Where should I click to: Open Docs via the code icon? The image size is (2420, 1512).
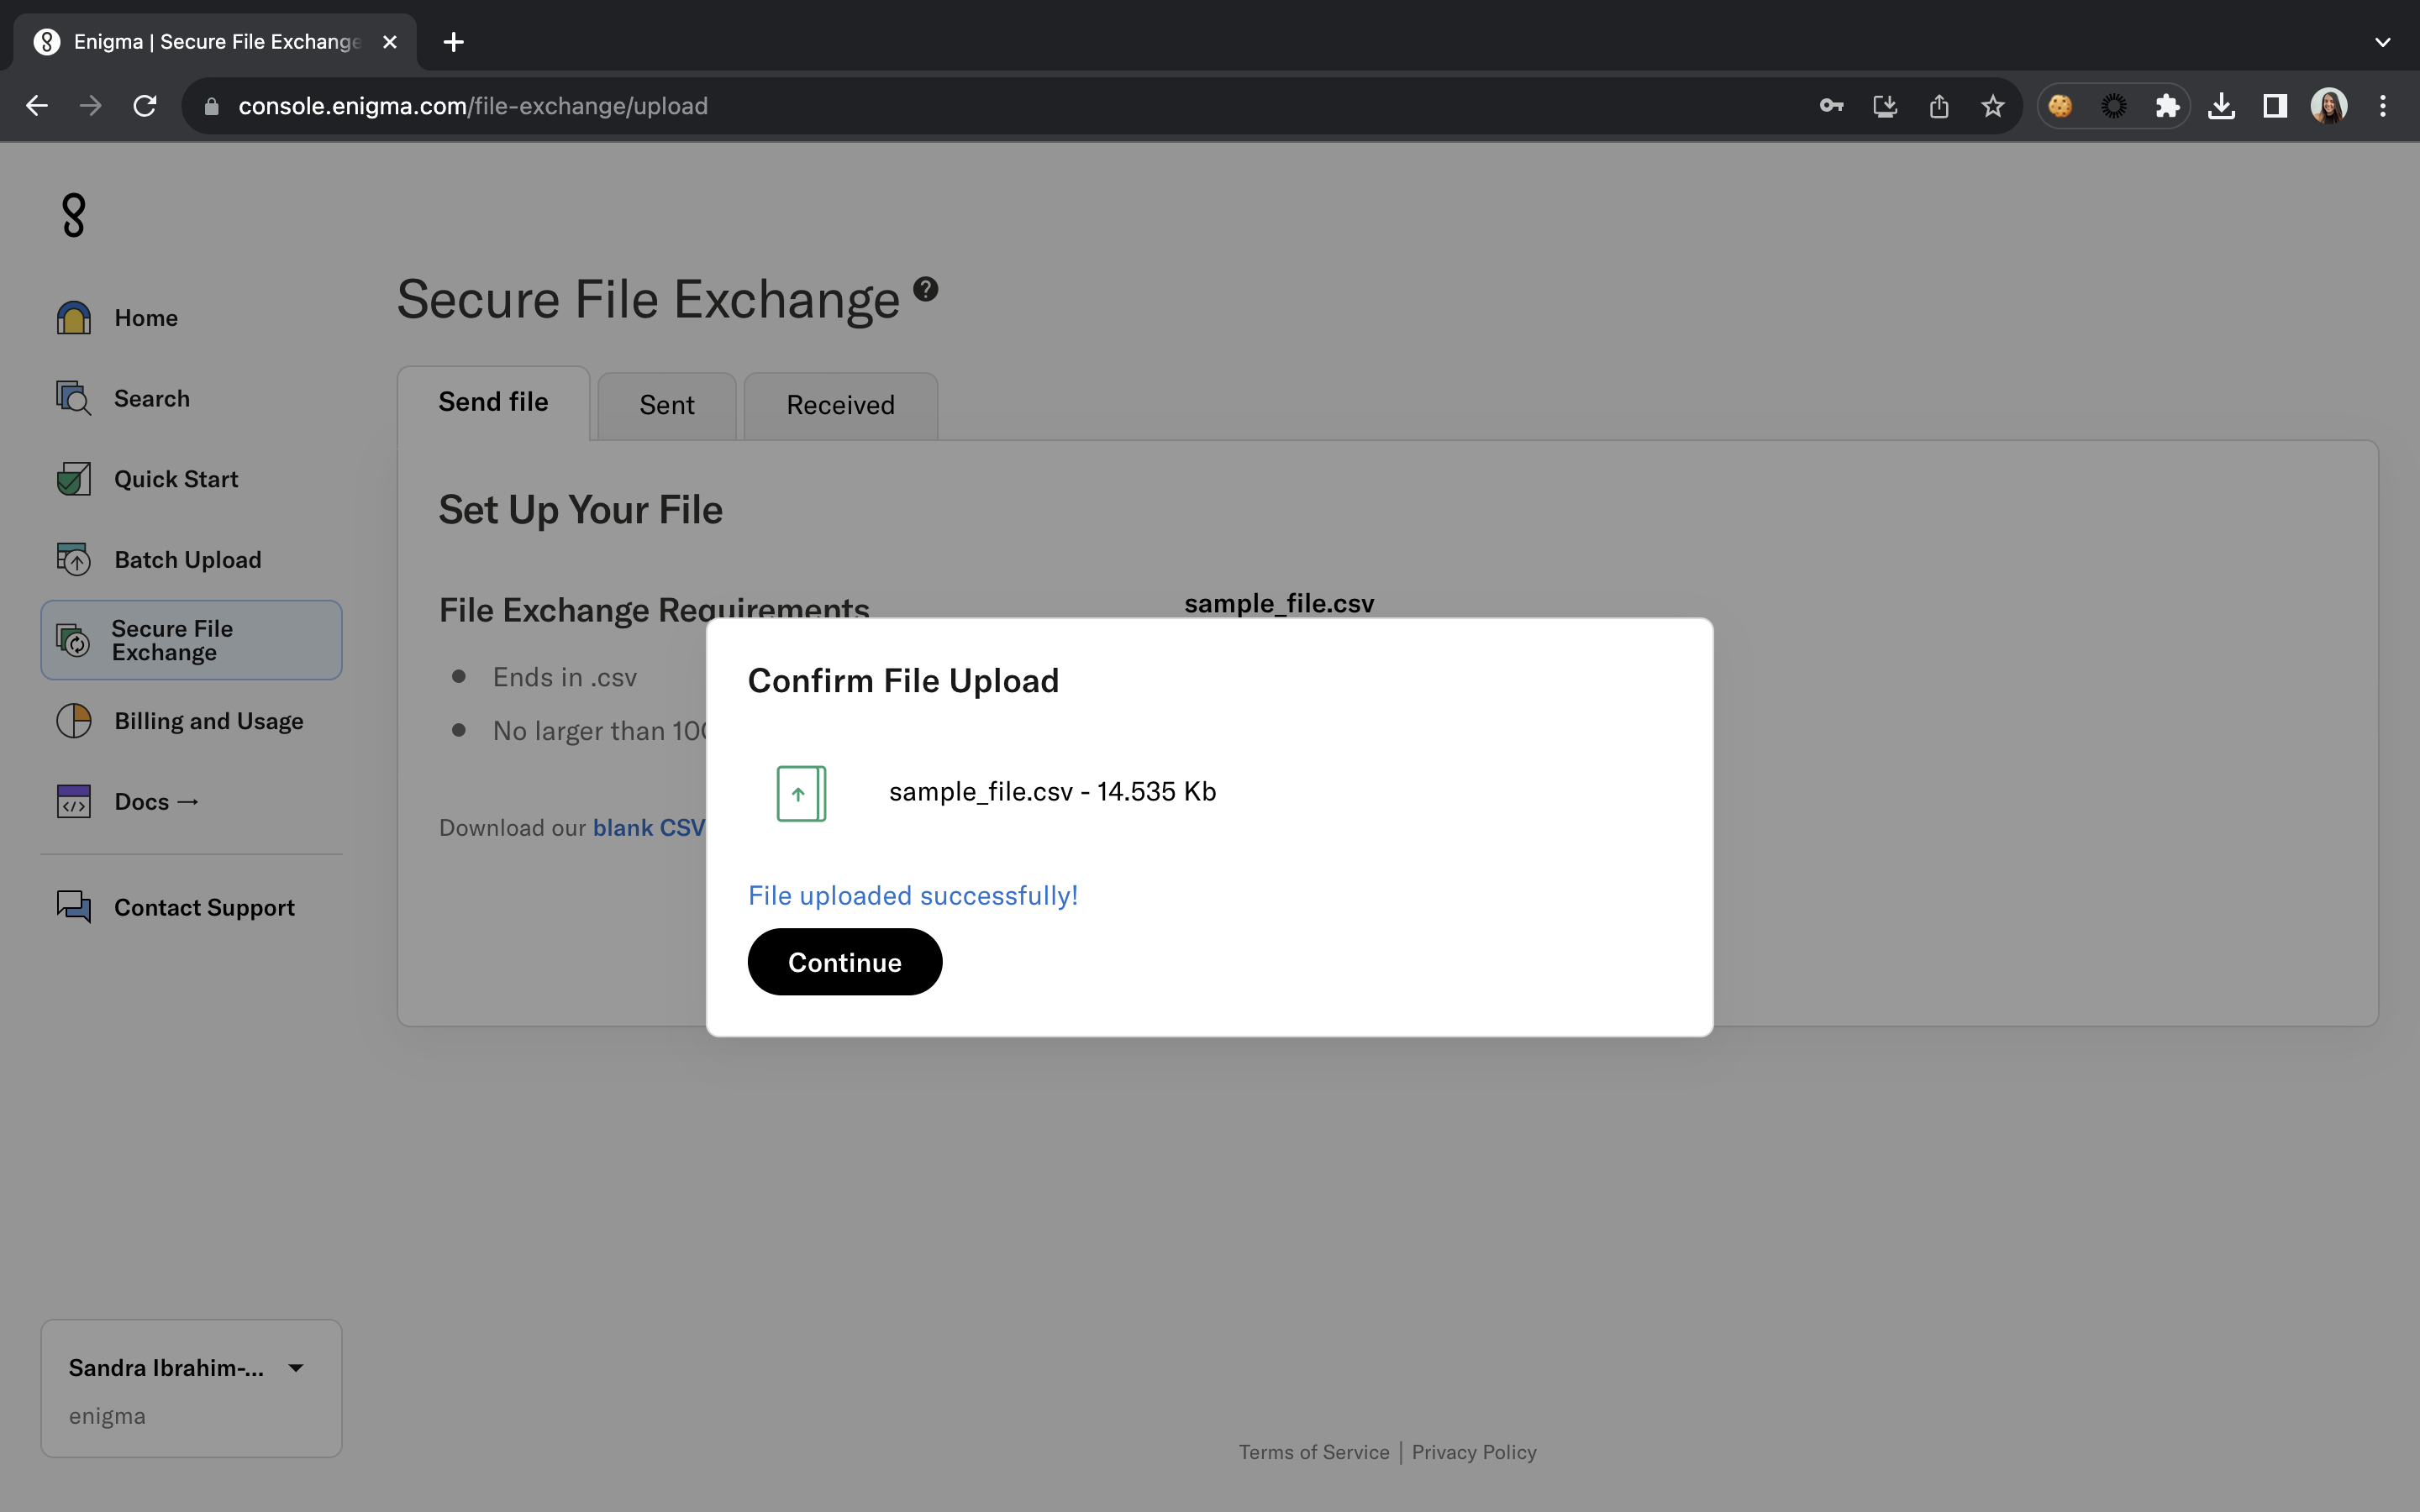(x=73, y=802)
